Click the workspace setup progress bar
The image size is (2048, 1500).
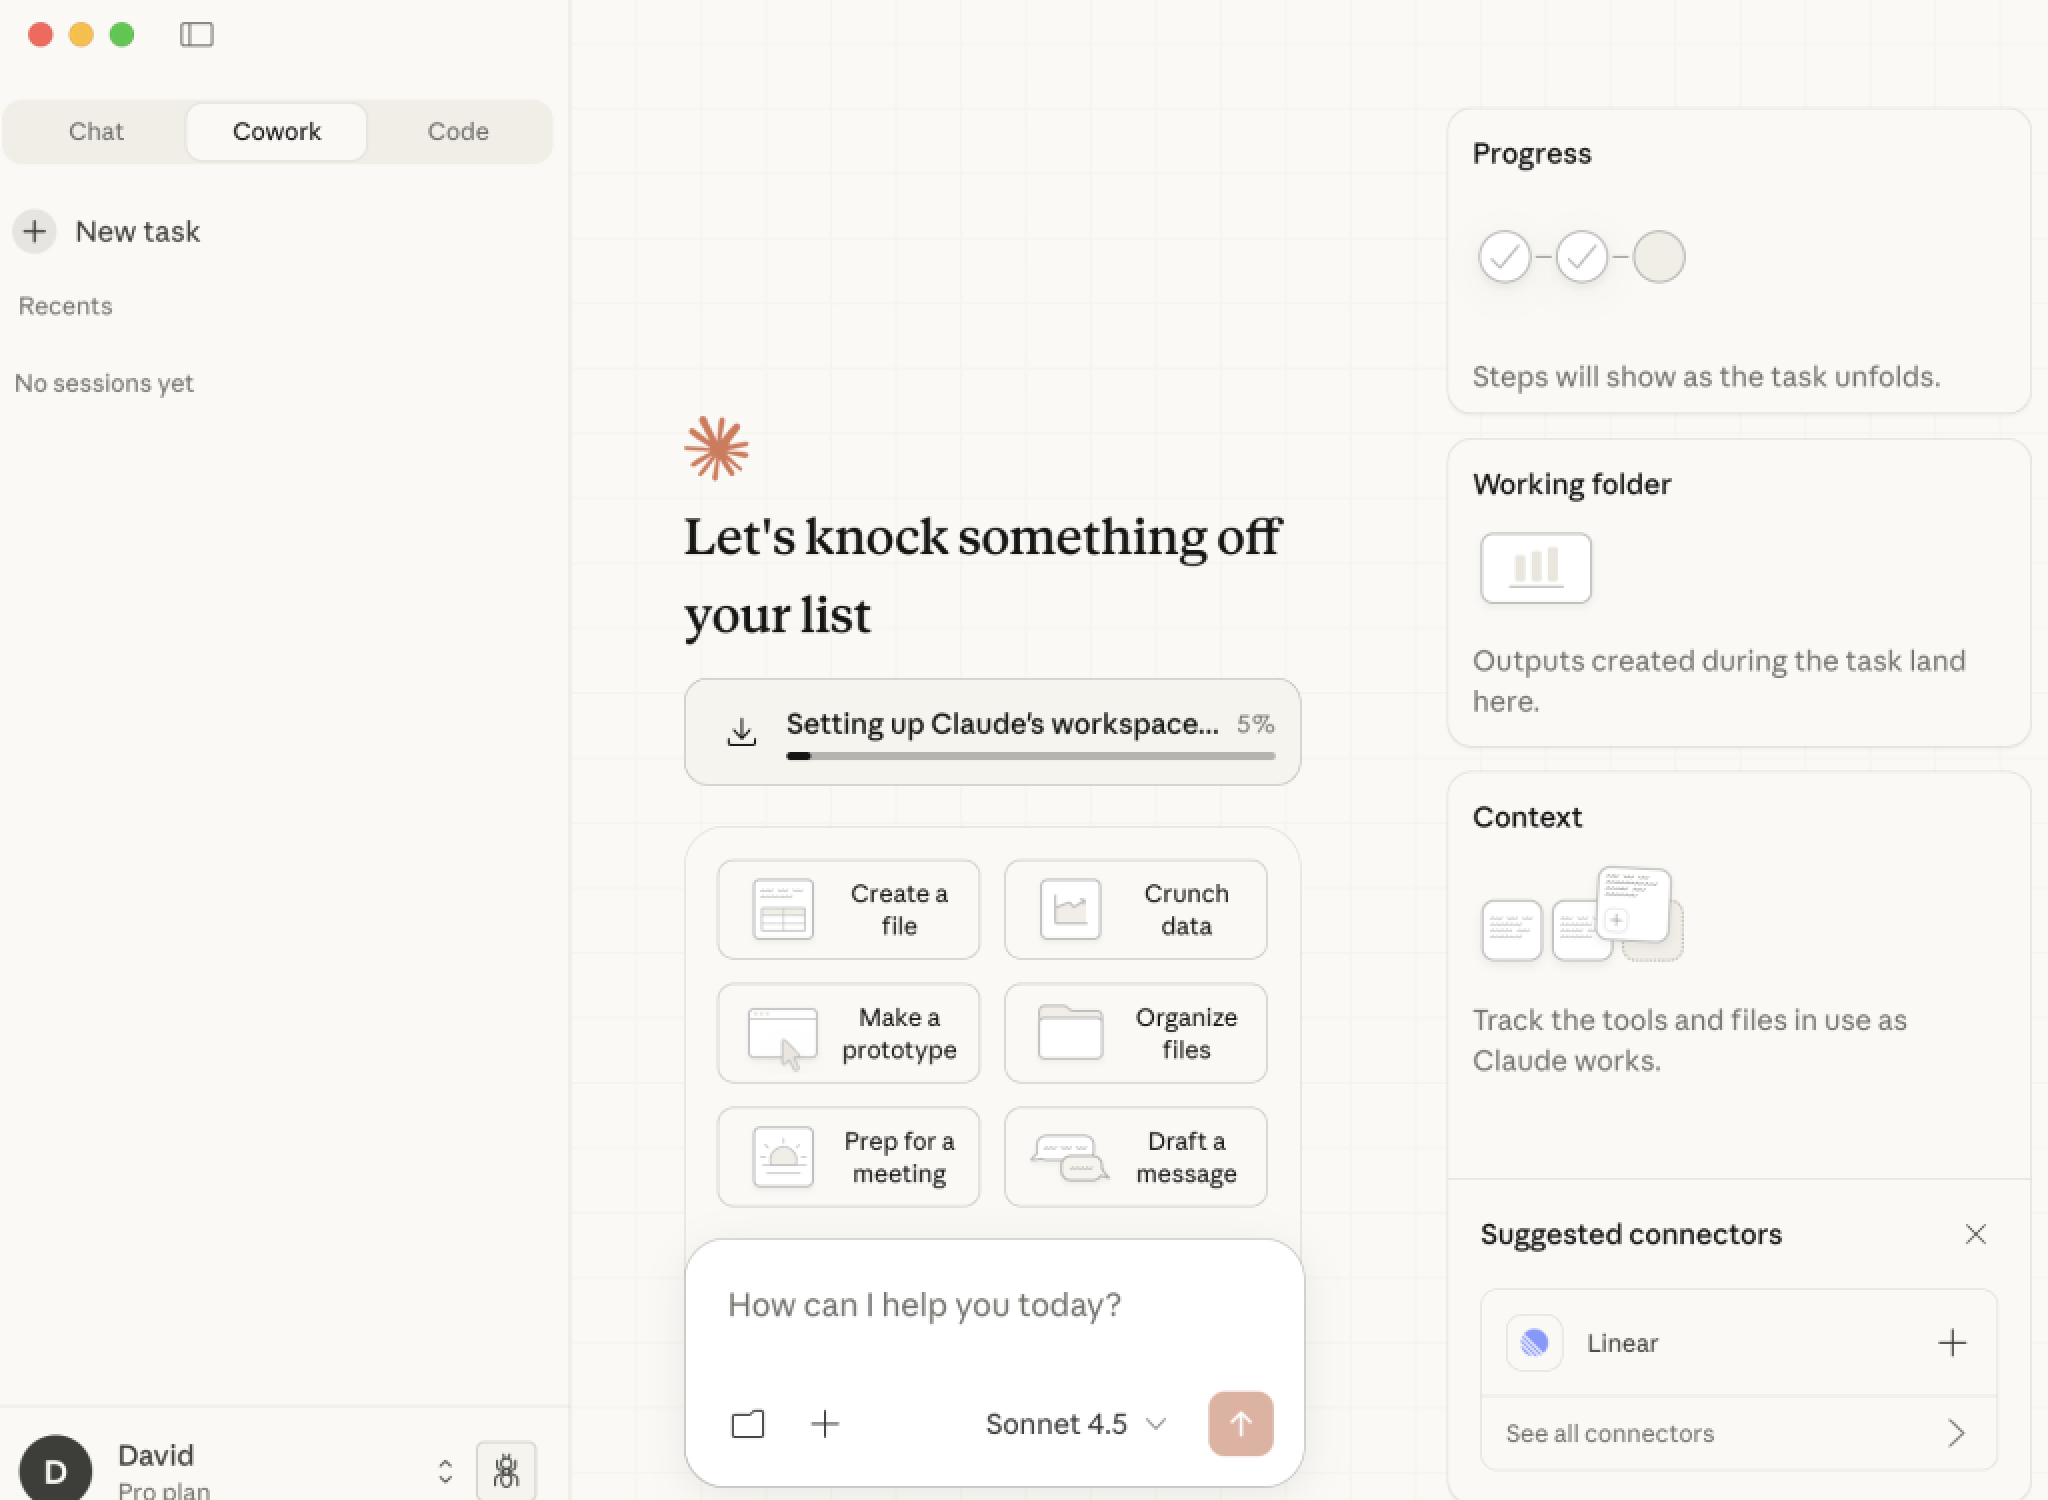[1030, 756]
